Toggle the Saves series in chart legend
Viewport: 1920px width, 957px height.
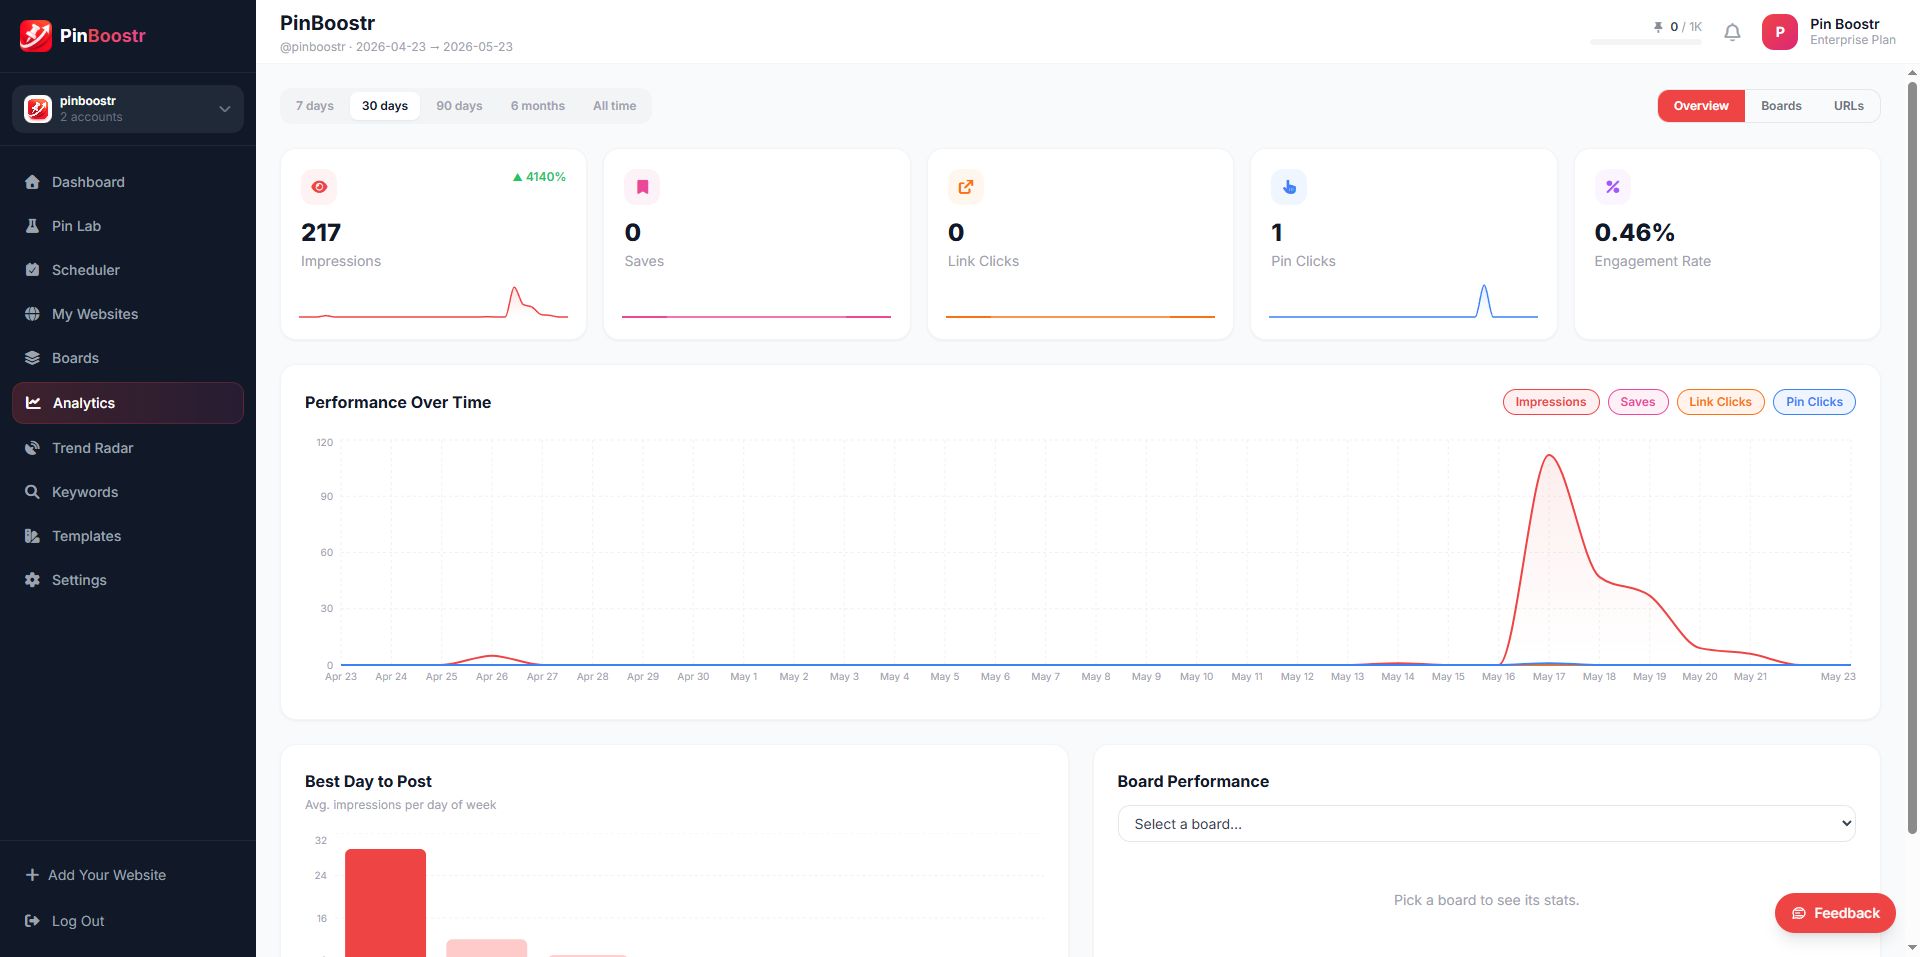coord(1638,402)
